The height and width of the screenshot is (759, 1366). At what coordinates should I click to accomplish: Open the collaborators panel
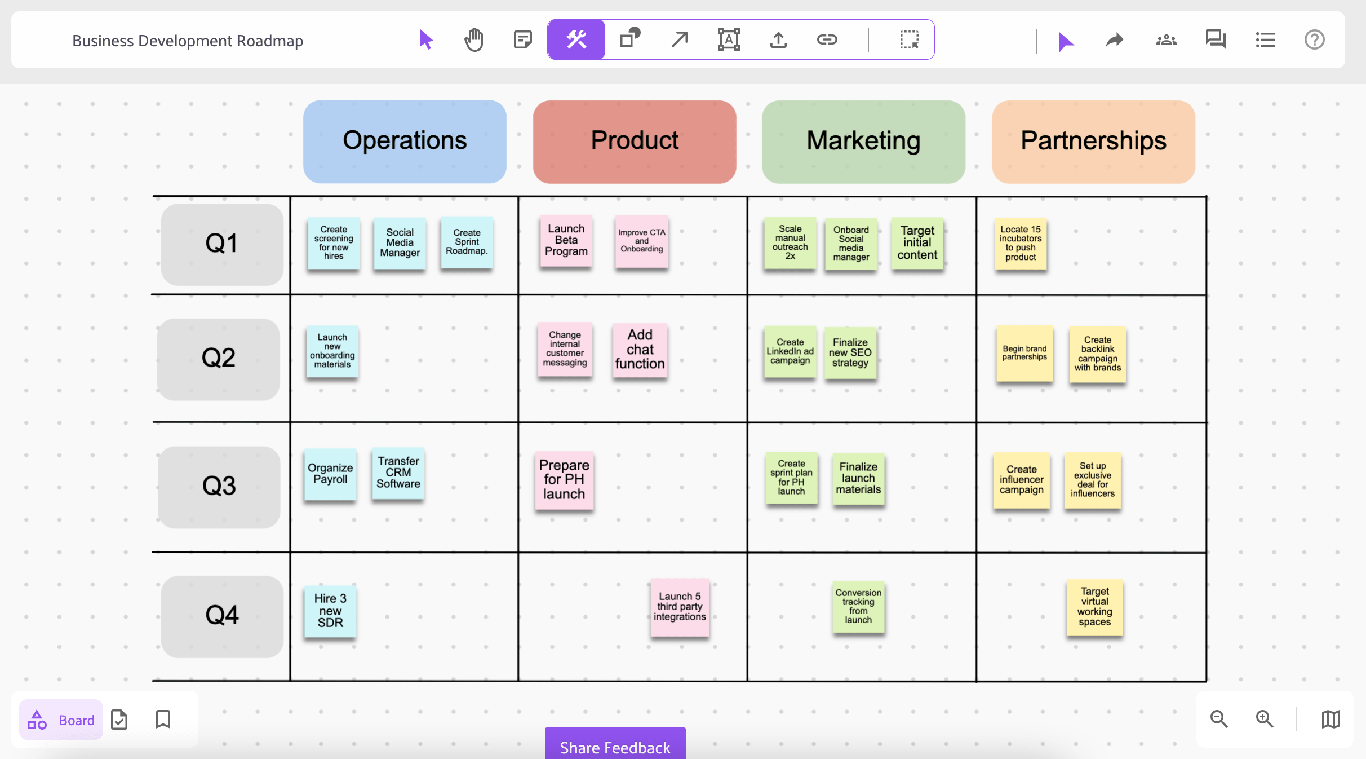click(1166, 39)
